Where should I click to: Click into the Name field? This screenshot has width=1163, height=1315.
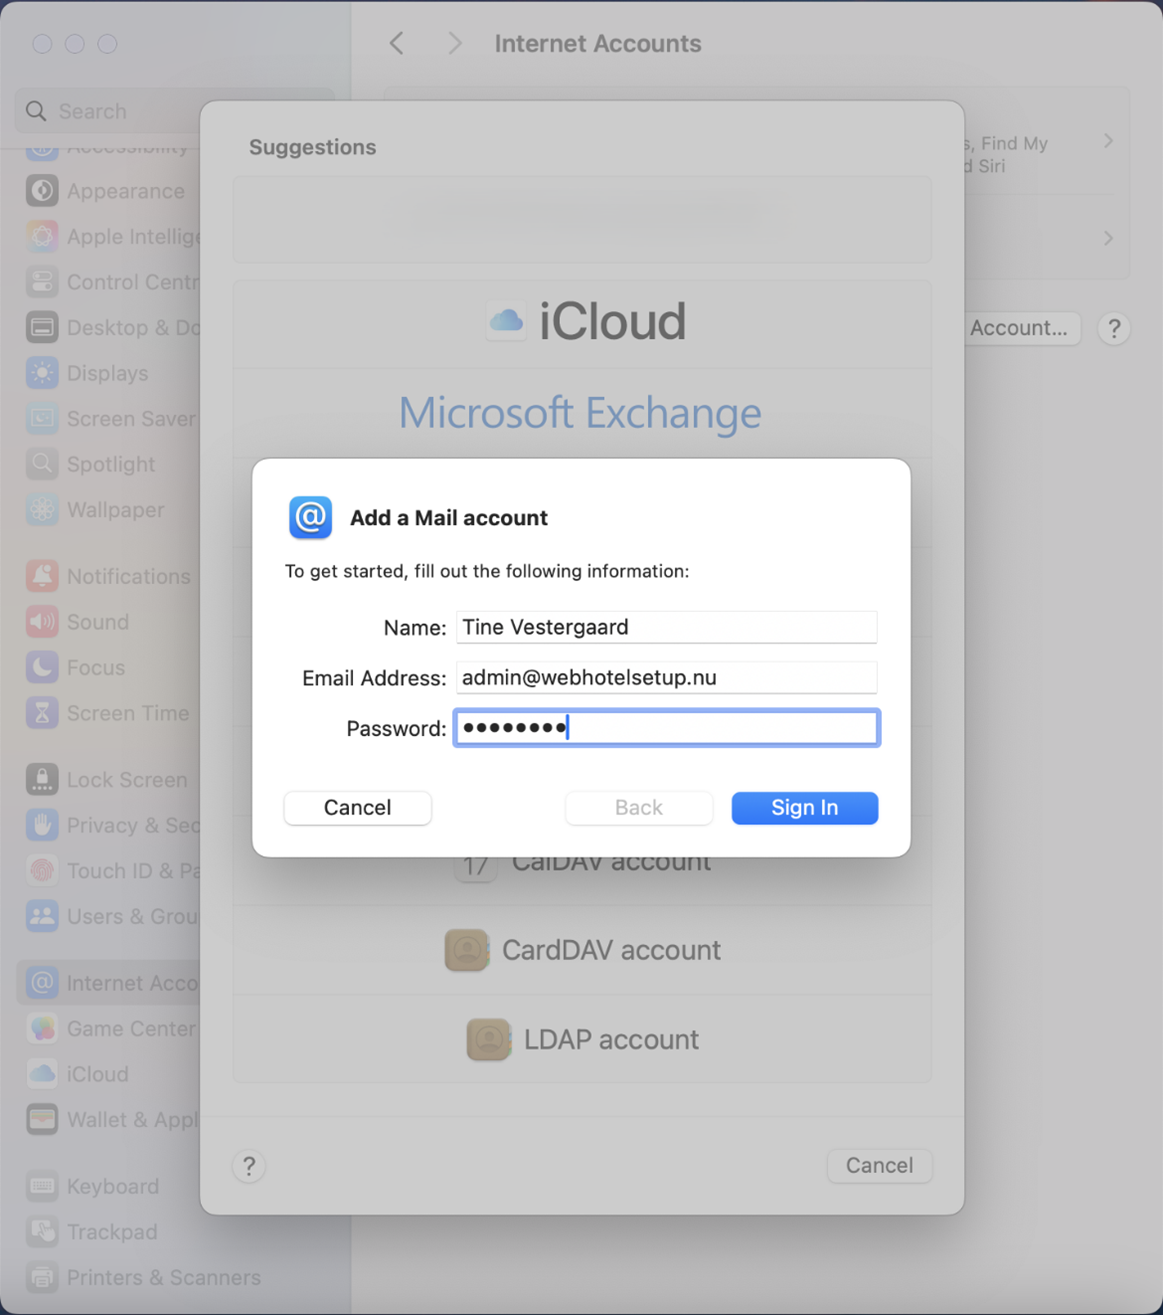666,627
